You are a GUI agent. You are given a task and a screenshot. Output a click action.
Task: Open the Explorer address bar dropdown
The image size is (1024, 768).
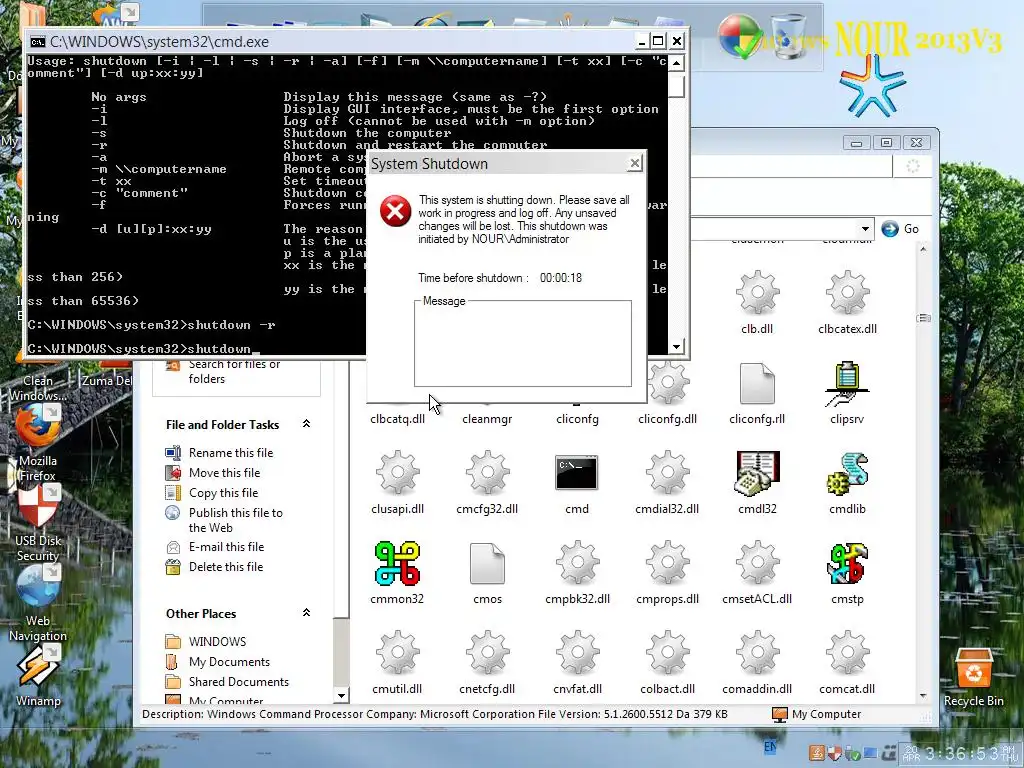click(x=865, y=229)
